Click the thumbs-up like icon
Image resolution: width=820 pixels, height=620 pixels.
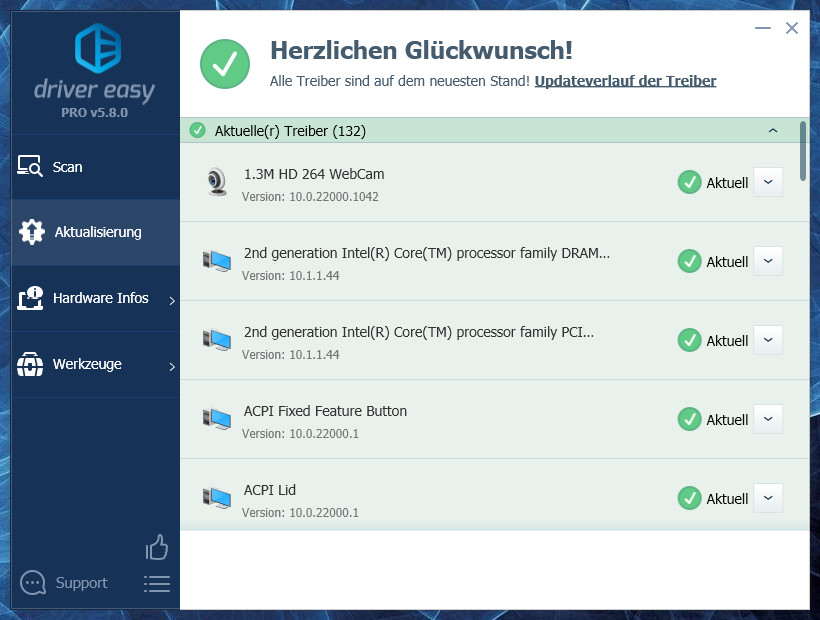[x=157, y=547]
